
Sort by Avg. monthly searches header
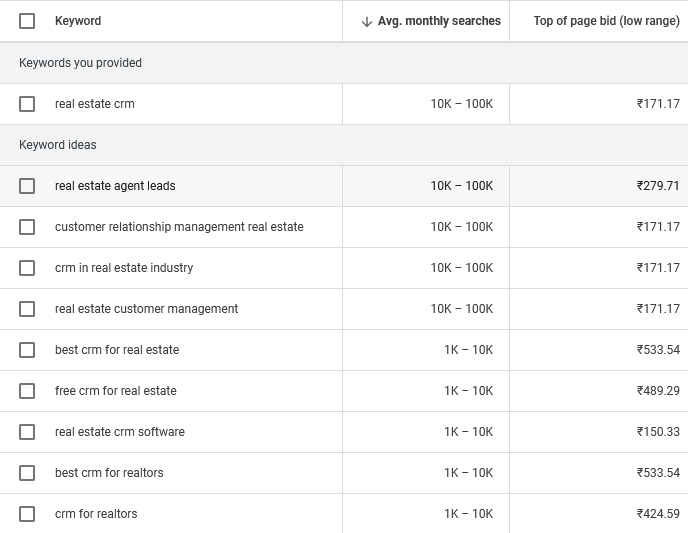[439, 21]
